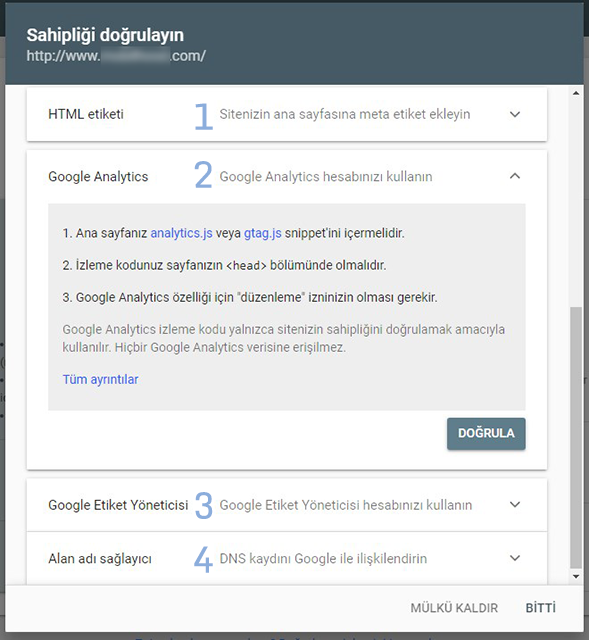Viewport: 589px width, 640px height.
Task: Collapse Google Analytics section with up chevron
Action: click(515, 176)
